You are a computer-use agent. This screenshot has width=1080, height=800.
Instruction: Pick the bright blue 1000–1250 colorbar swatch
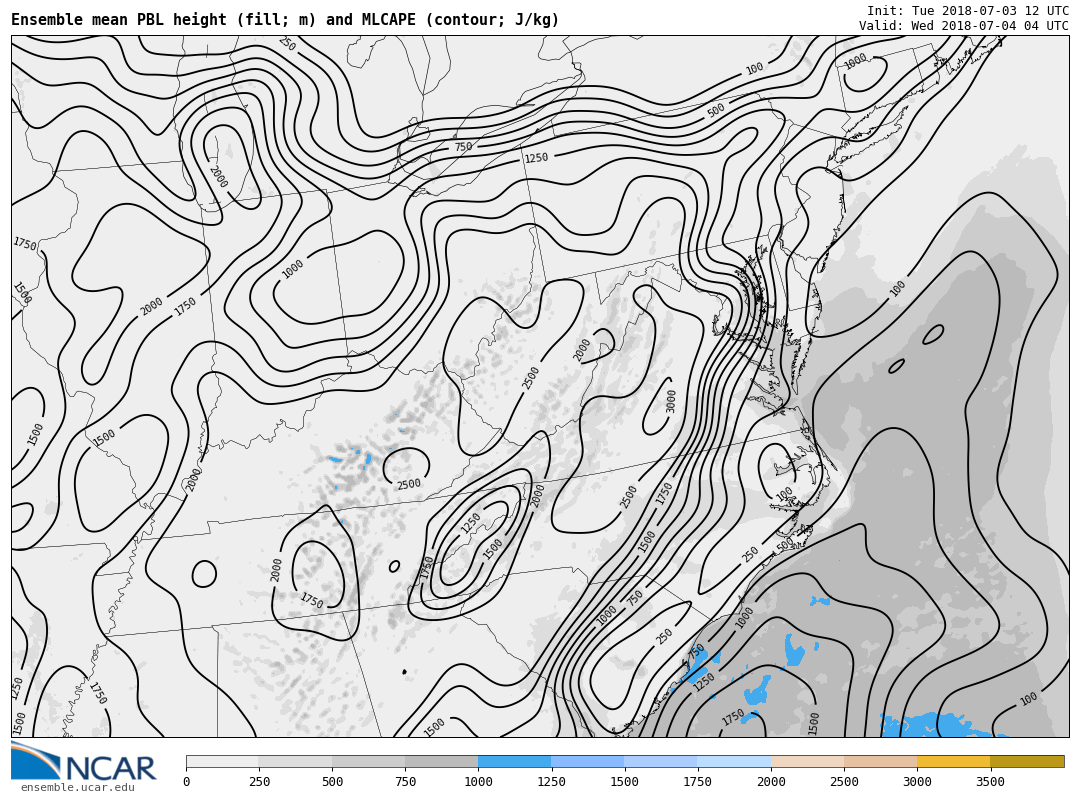(514, 762)
